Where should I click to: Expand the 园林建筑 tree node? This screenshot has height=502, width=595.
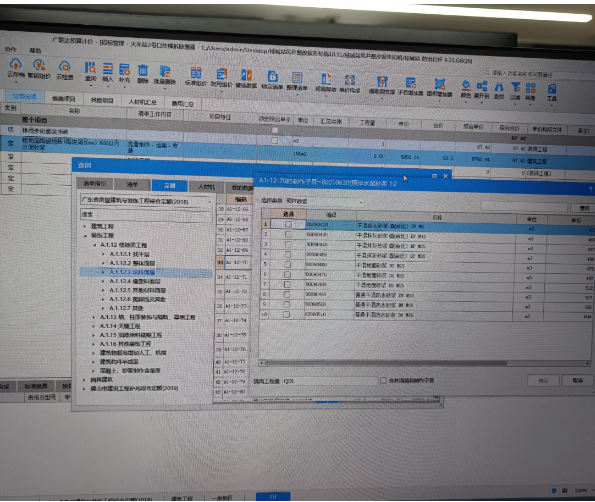pos(84,380)
